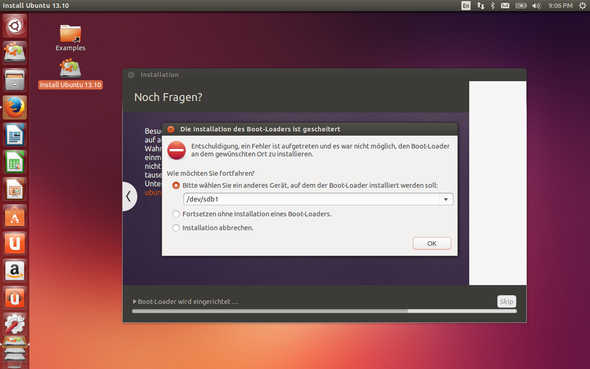The width and height of the screenshot is (590, 369).
Task: Open the Ubuntu Dash home launcher
Action: 15,26
